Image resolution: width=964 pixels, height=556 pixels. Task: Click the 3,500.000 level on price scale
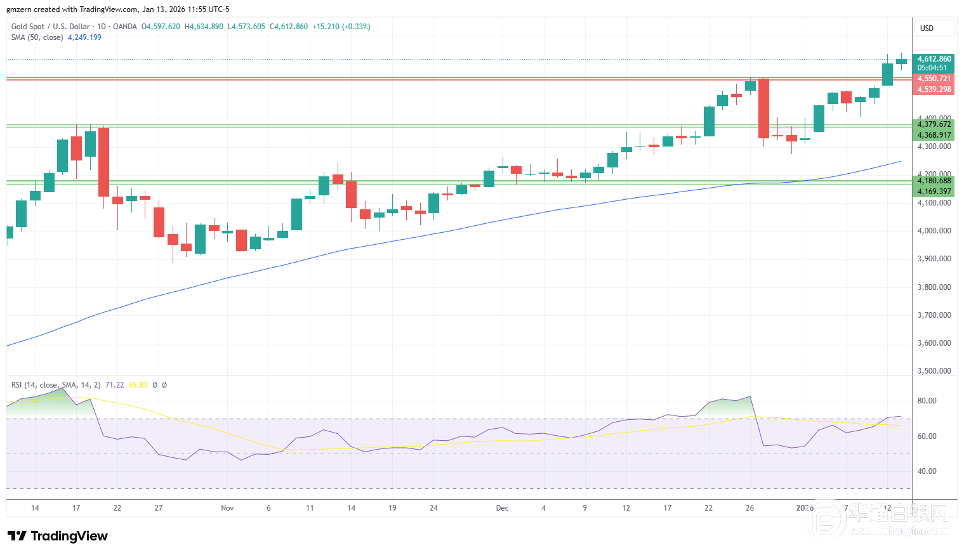tap(932, 371)
